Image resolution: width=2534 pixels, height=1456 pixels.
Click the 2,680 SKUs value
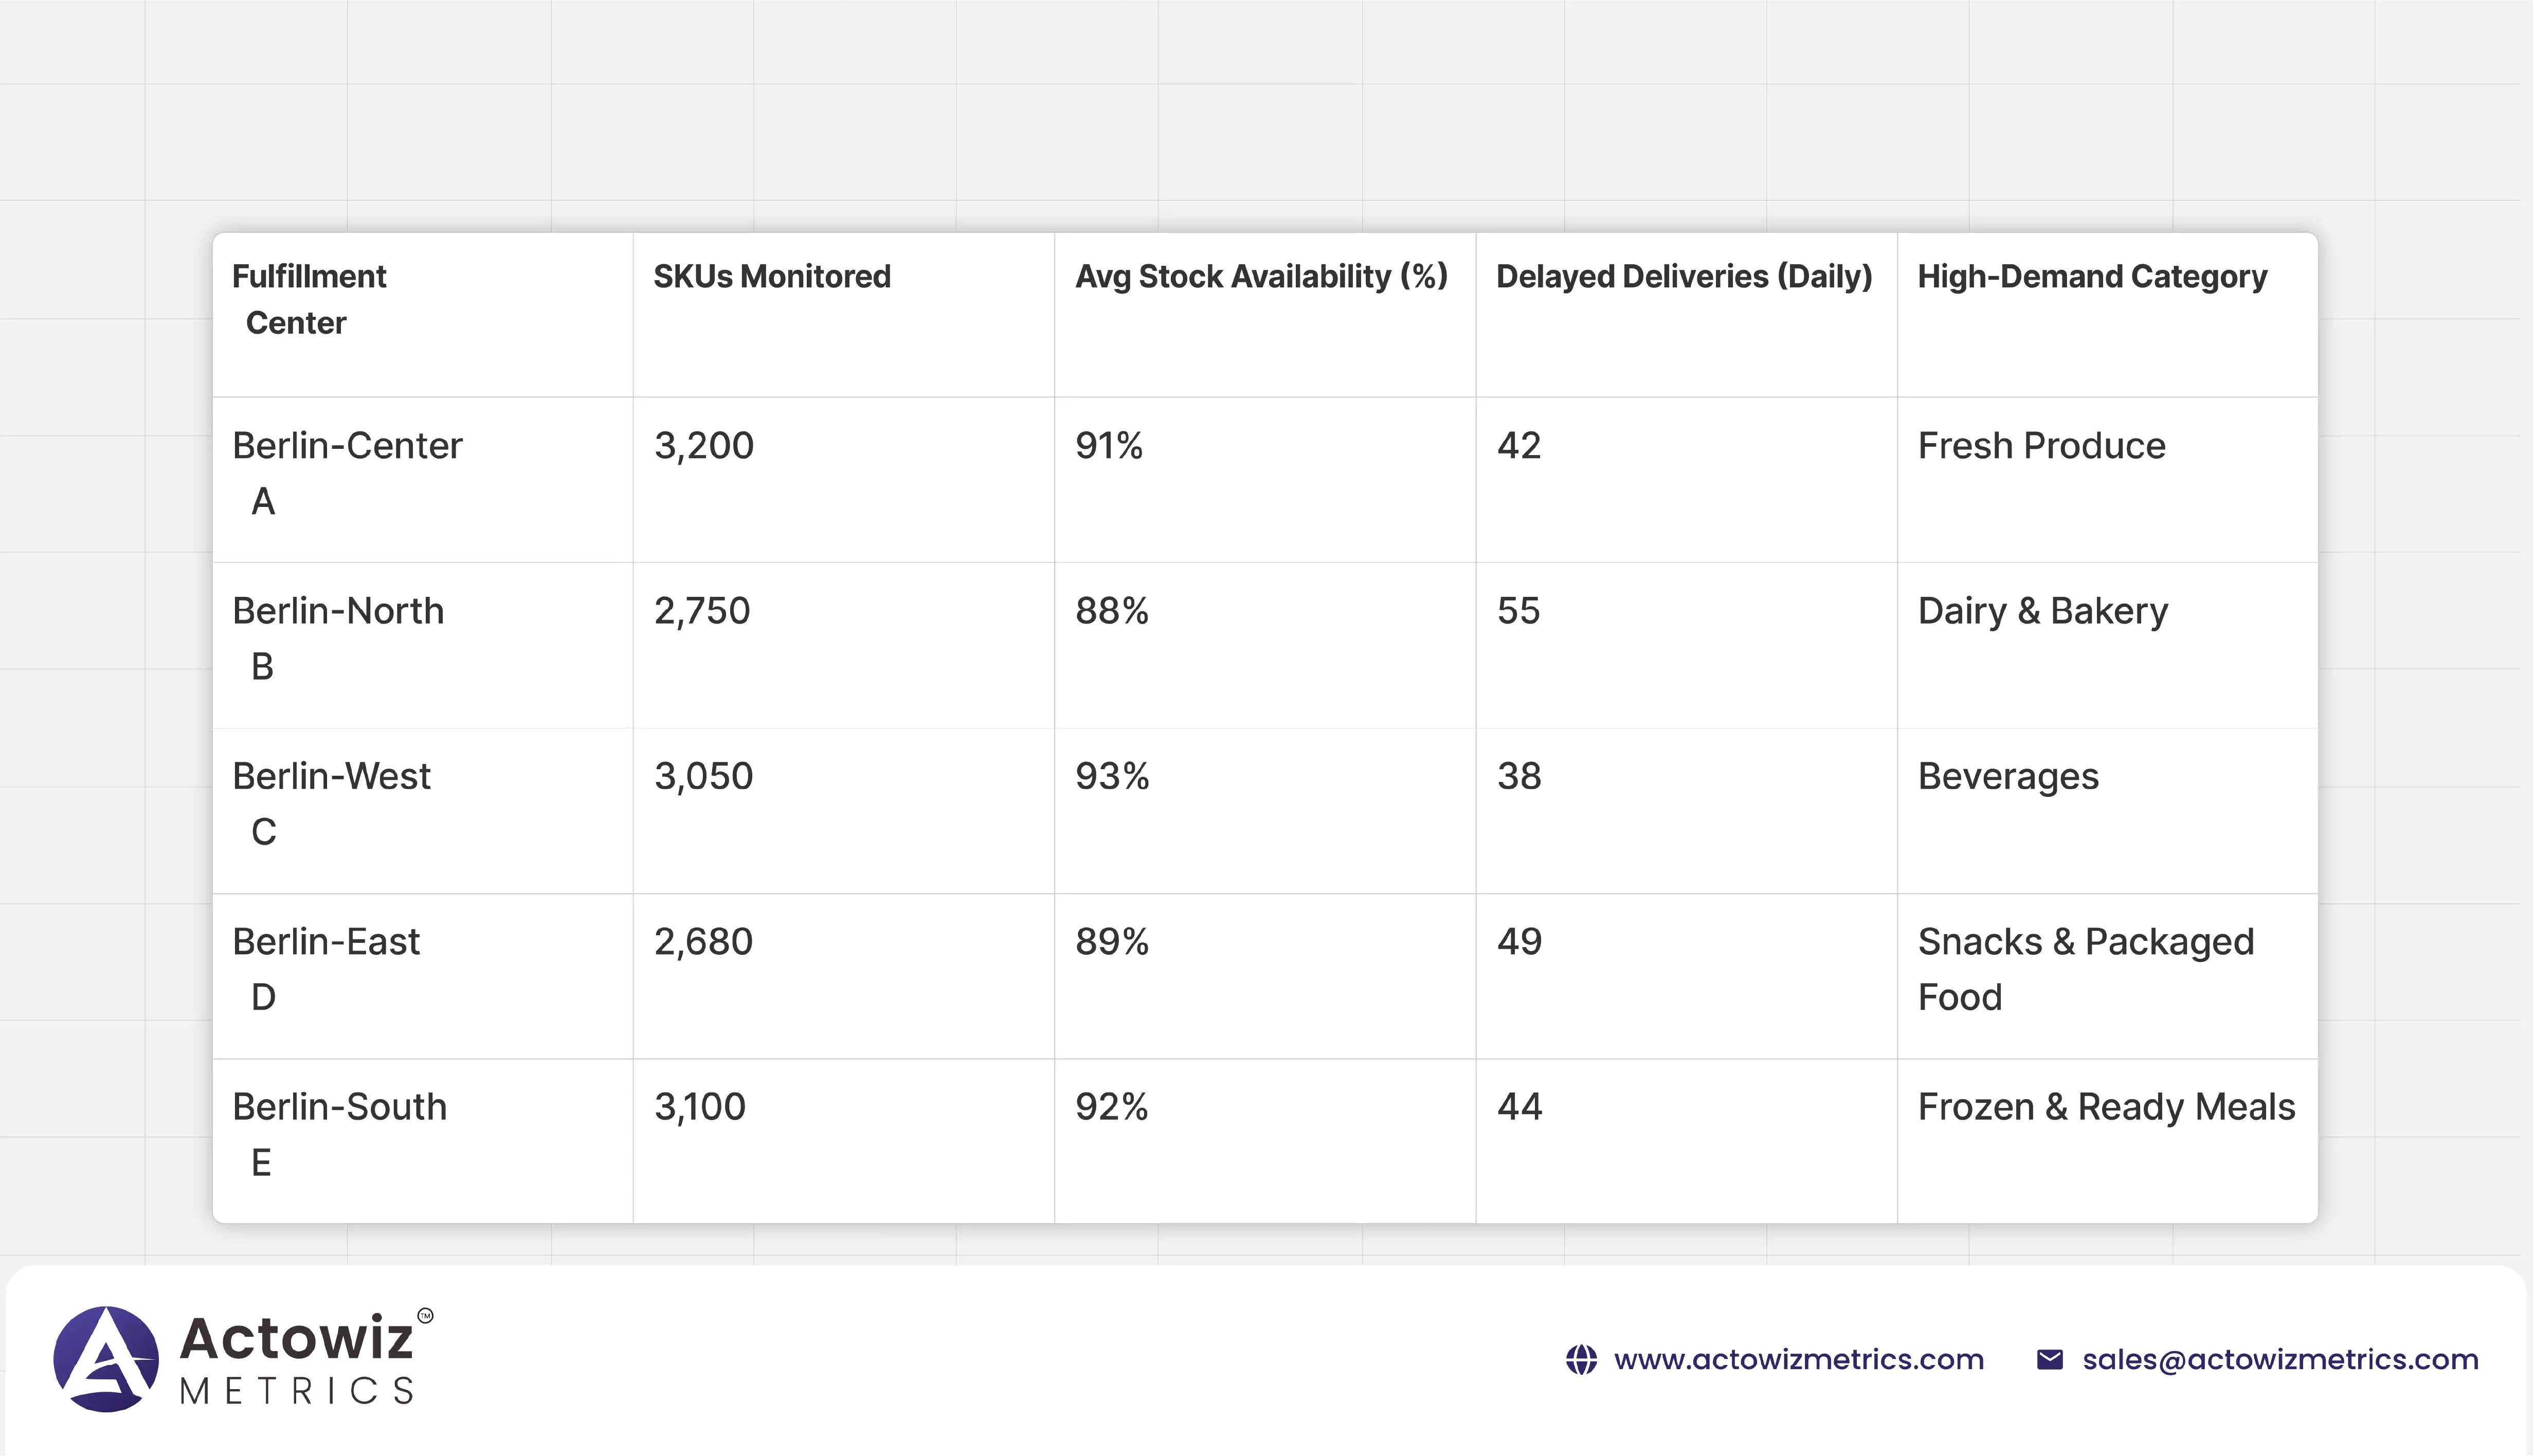(x=703, y=942)
